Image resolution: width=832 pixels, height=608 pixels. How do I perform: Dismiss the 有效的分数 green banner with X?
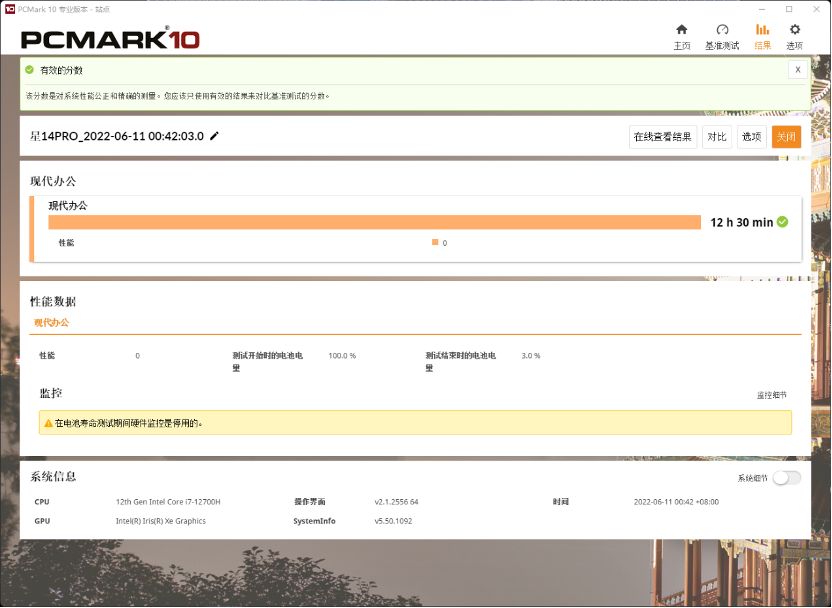pos(798,70)
